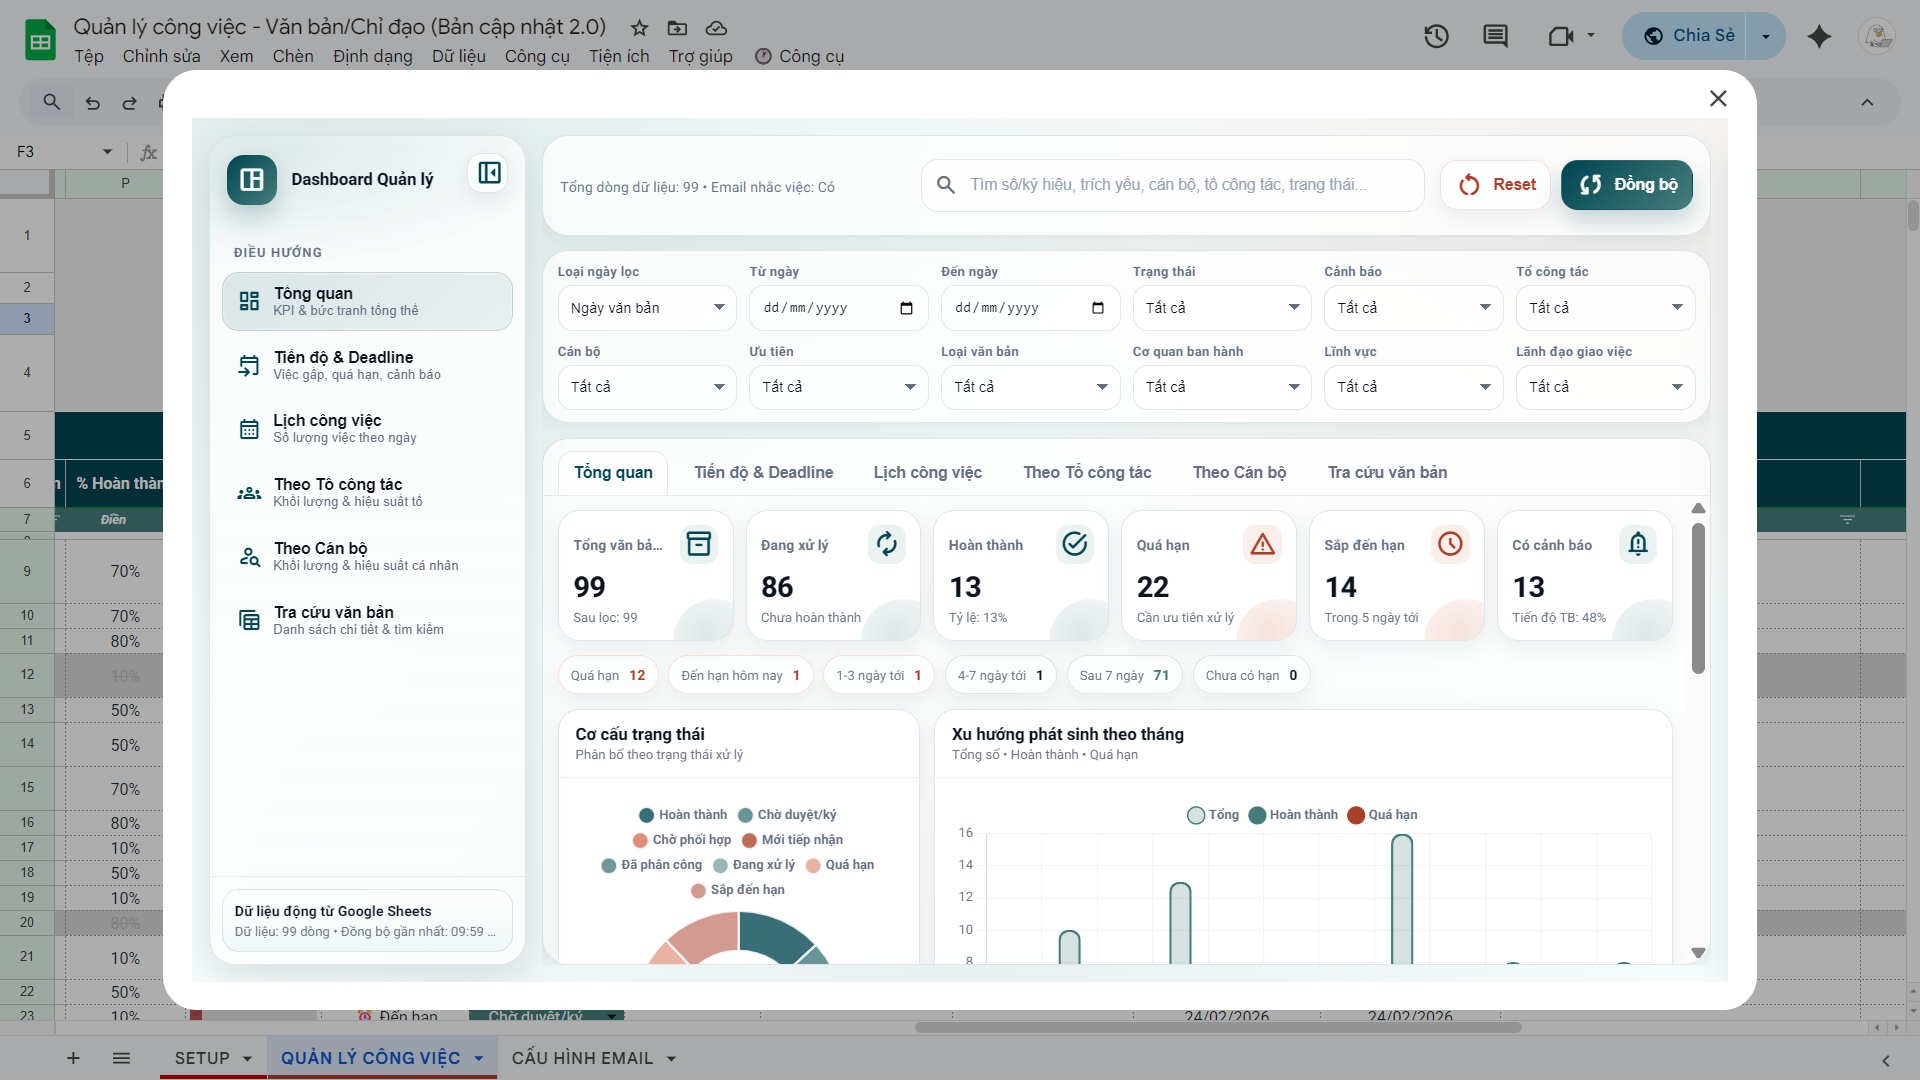The image size is (1920, 1080).
Task: Open the Lãnh đạo giao việc dropdown
Action: click(x=1604, y=387)
